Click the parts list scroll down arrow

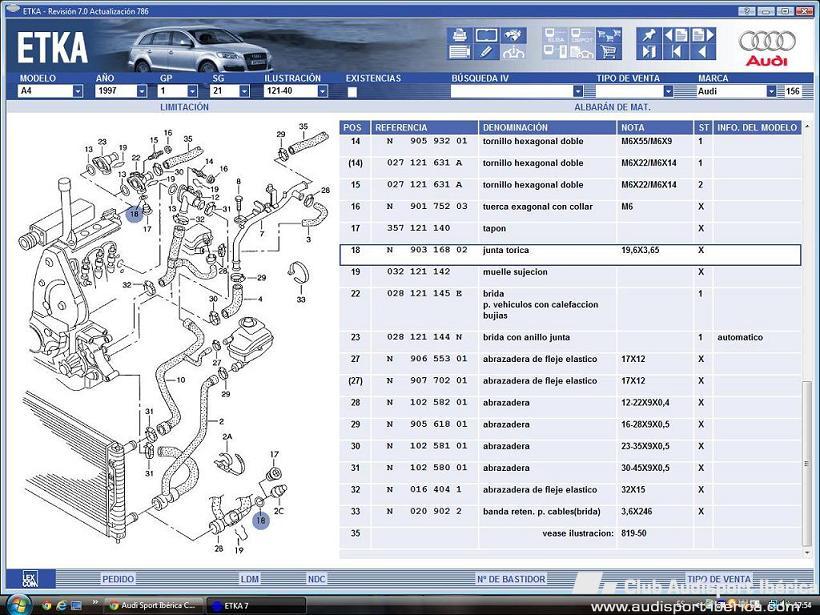(806, 552)
